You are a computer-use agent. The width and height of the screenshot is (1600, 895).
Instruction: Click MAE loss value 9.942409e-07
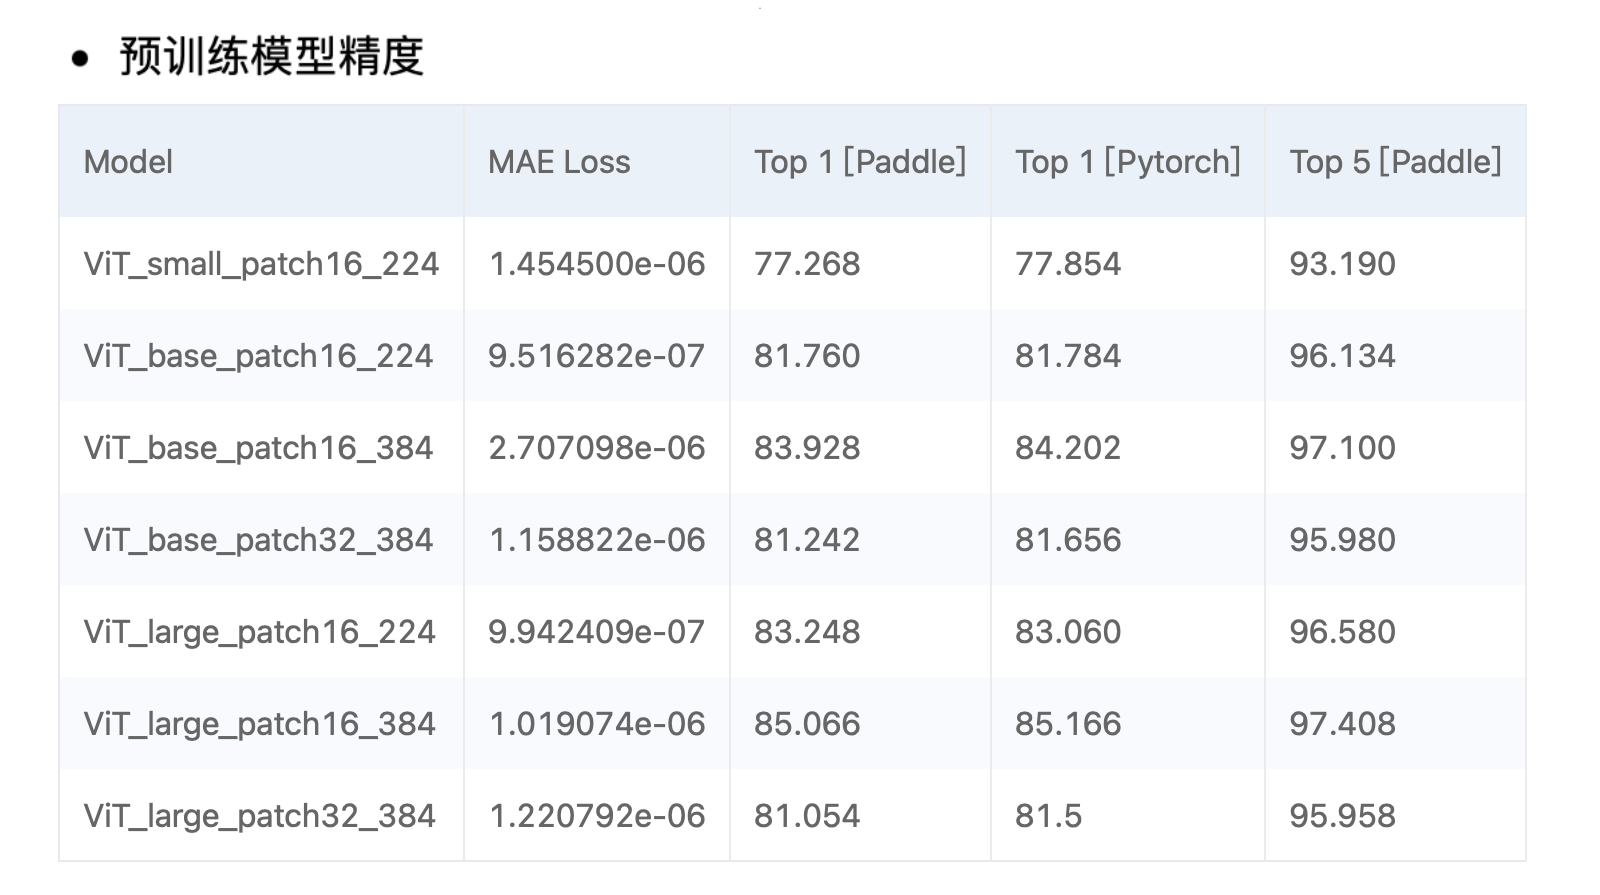(597, 632)
